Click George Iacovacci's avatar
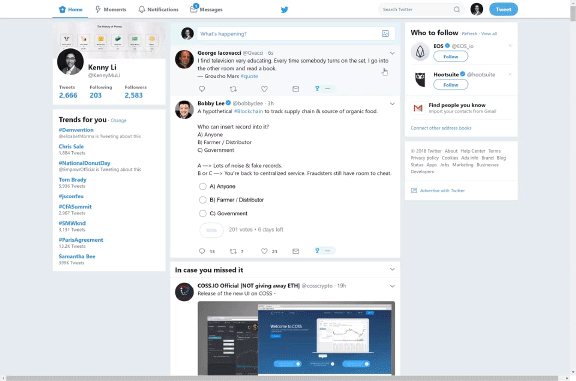576x381 pixels. tap(184, 59)
